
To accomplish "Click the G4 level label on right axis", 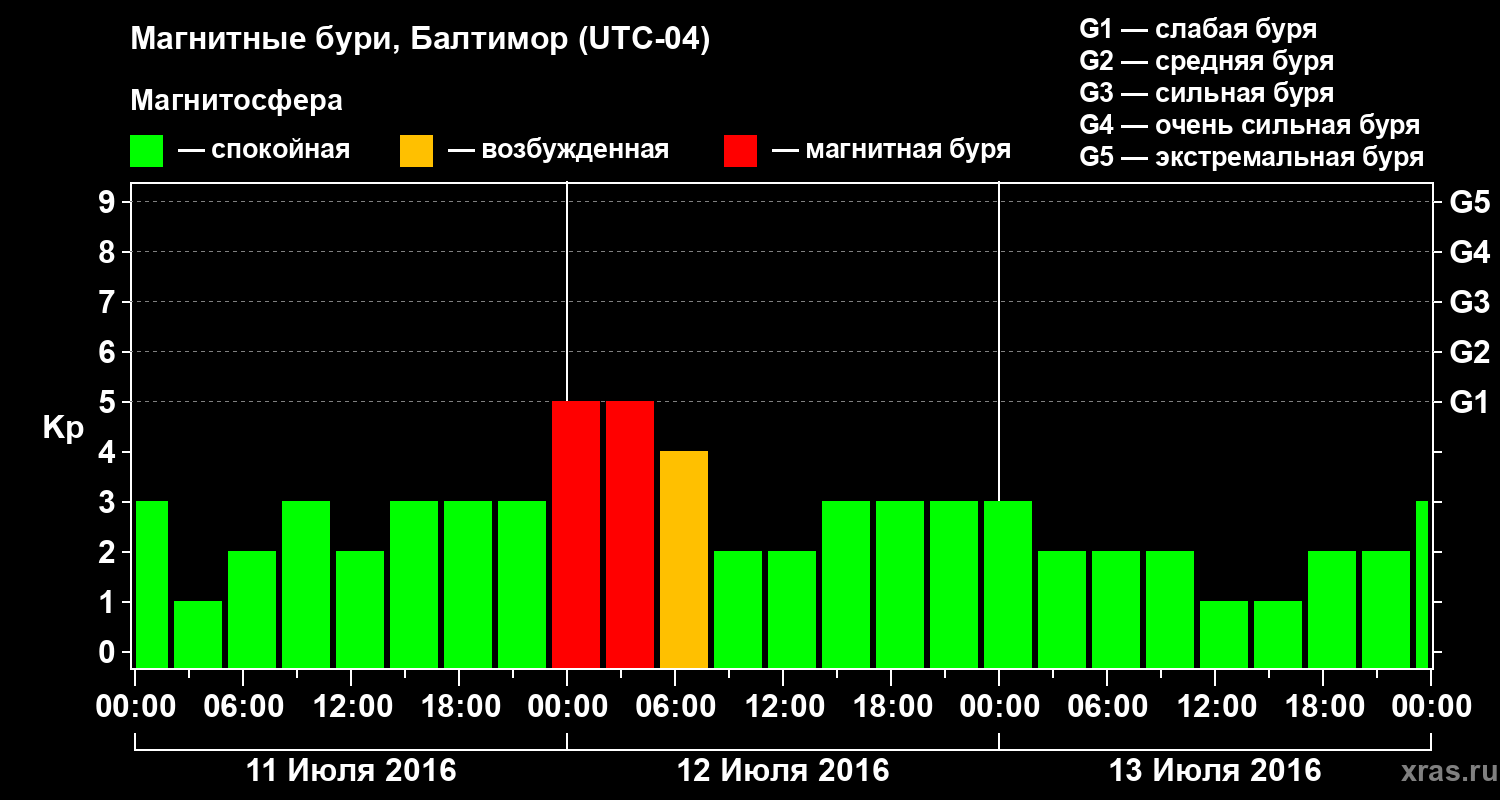I will [x=1469, y=252].
